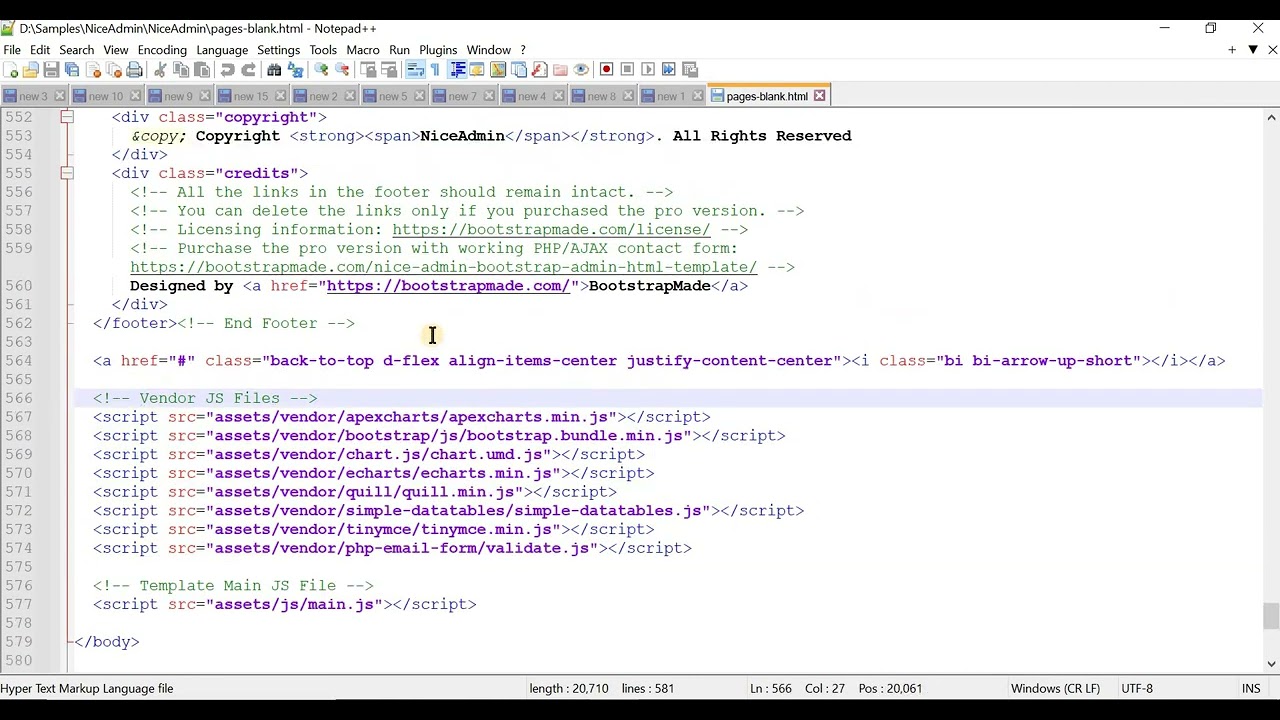This screenshot has width=1280, height=720.
Task: Cut selection with the scissors icon
Action: pos(160,69)
